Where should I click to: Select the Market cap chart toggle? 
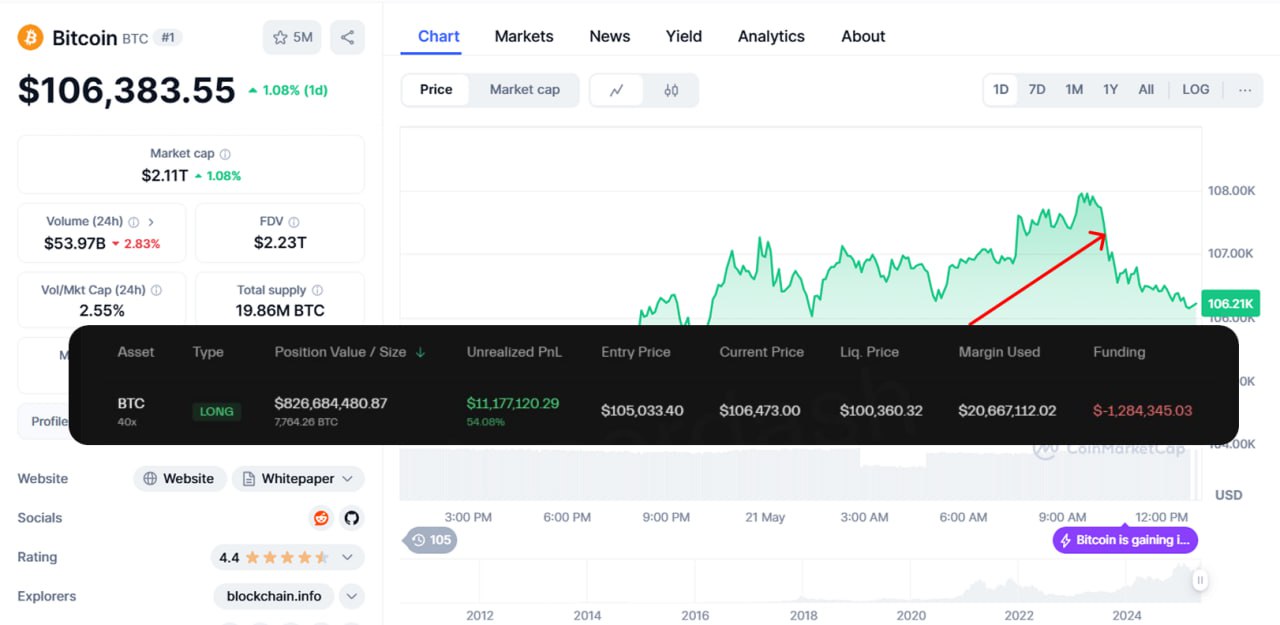click(x=525, y=90)
